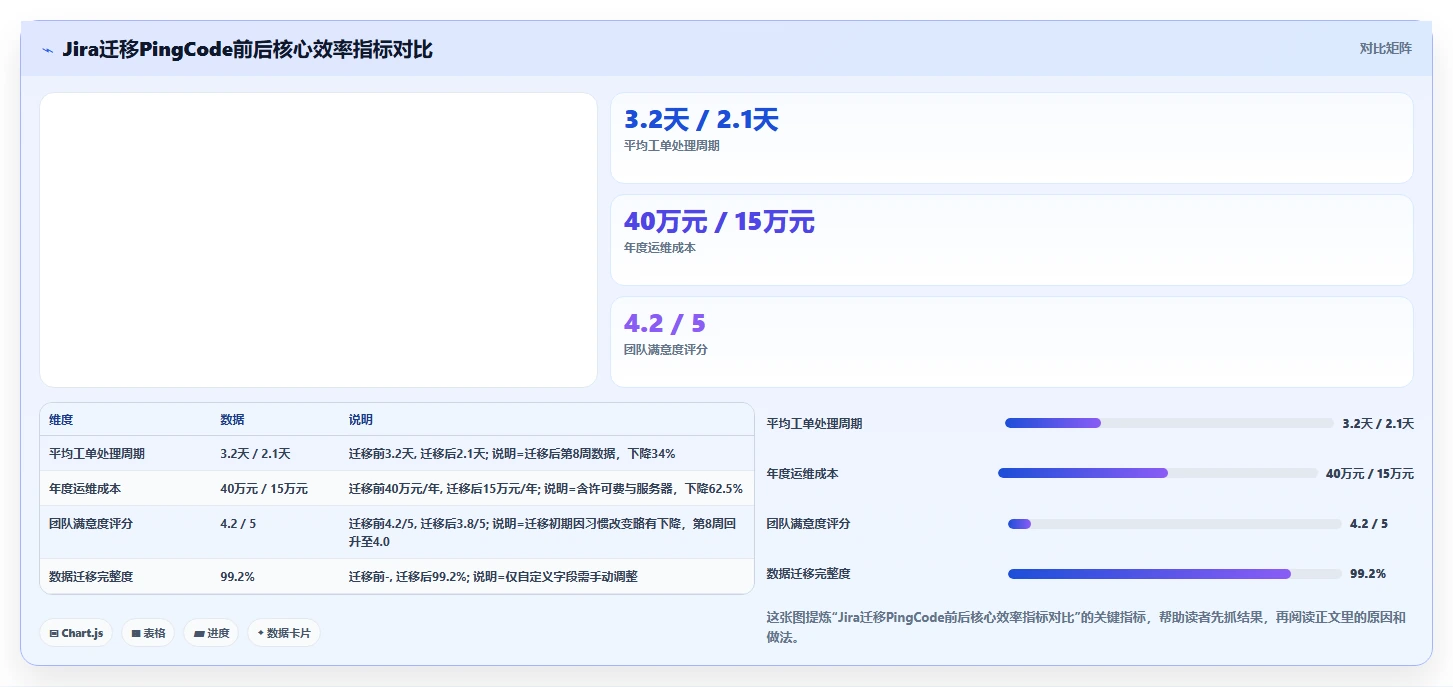Click the 数据 column header
Screen dimensions: 1453x687
tap(232, 420)
